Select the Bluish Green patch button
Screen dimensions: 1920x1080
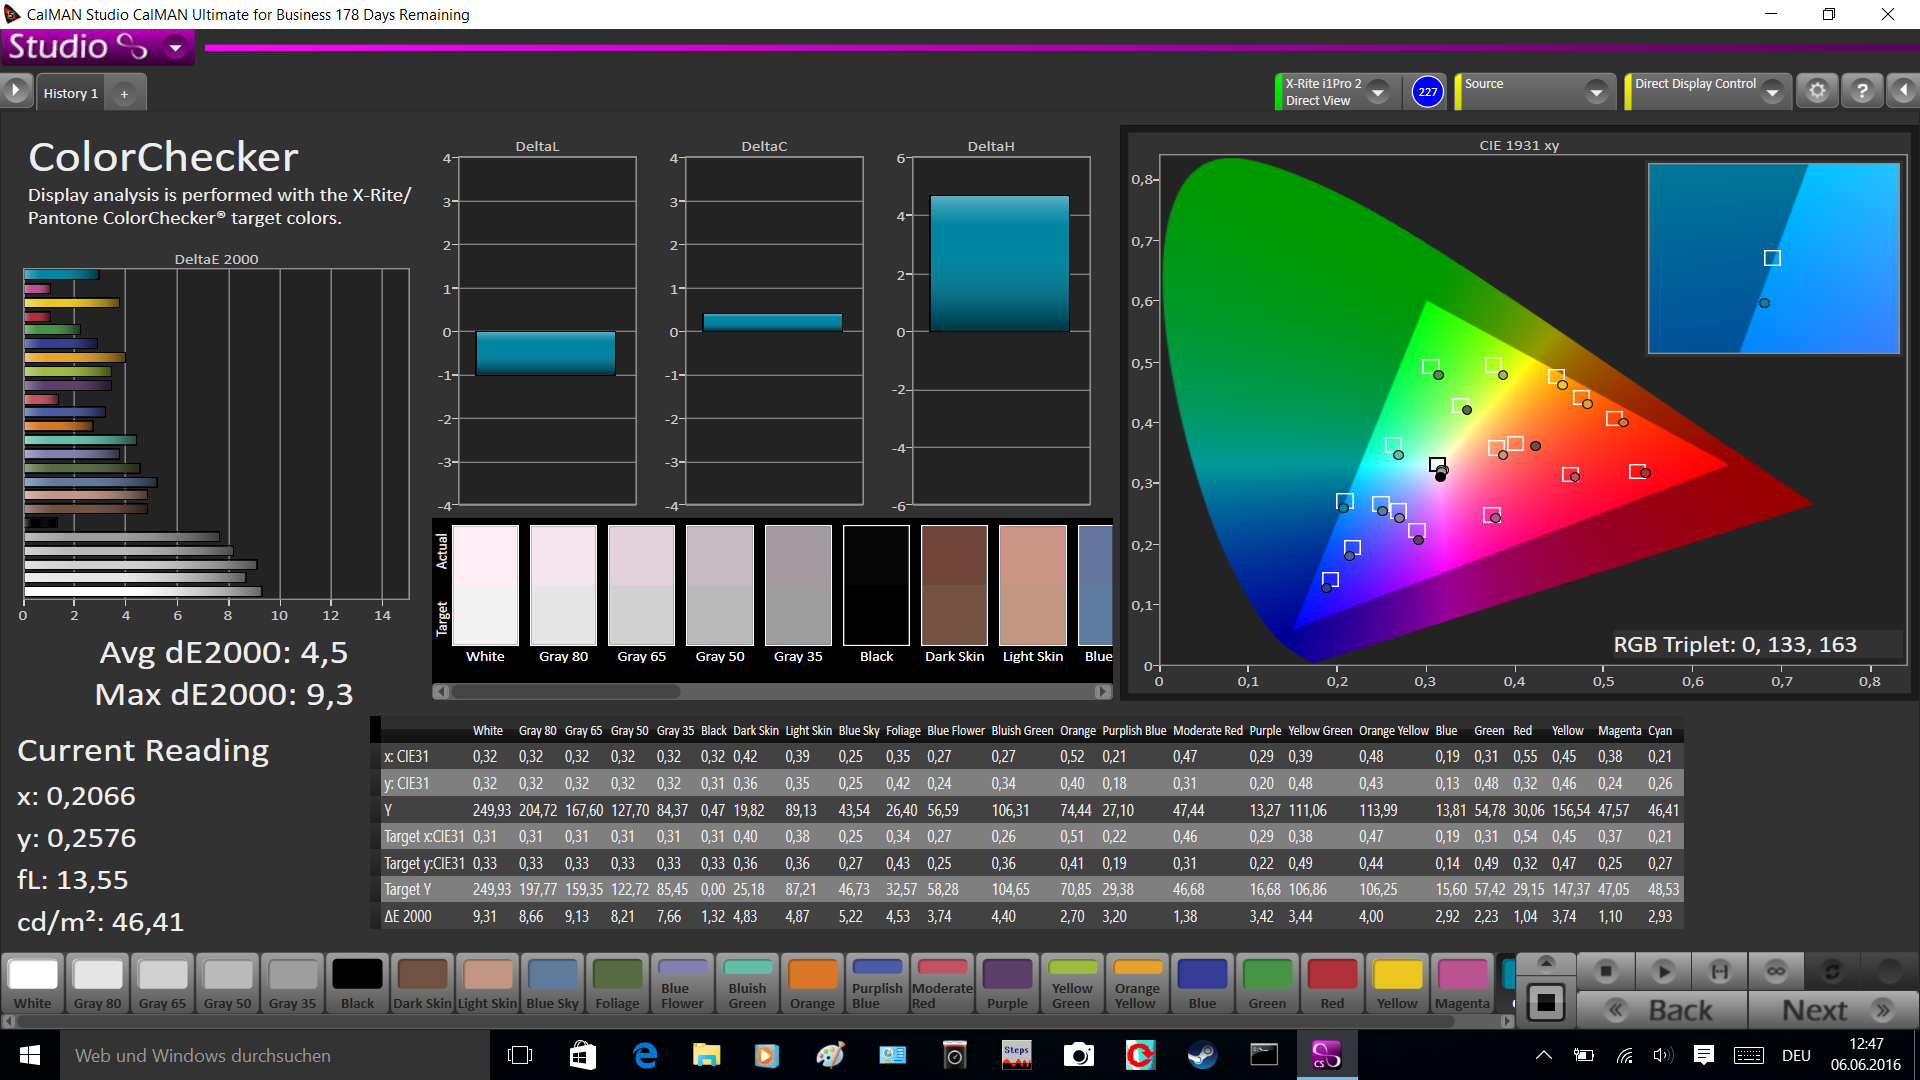747,983
